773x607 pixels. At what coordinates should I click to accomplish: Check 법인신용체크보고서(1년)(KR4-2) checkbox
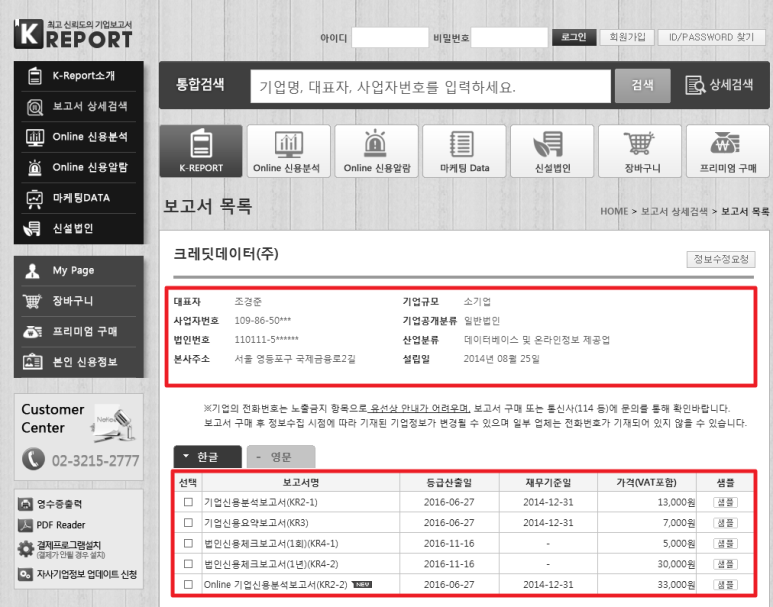click(x=188, y=564)
